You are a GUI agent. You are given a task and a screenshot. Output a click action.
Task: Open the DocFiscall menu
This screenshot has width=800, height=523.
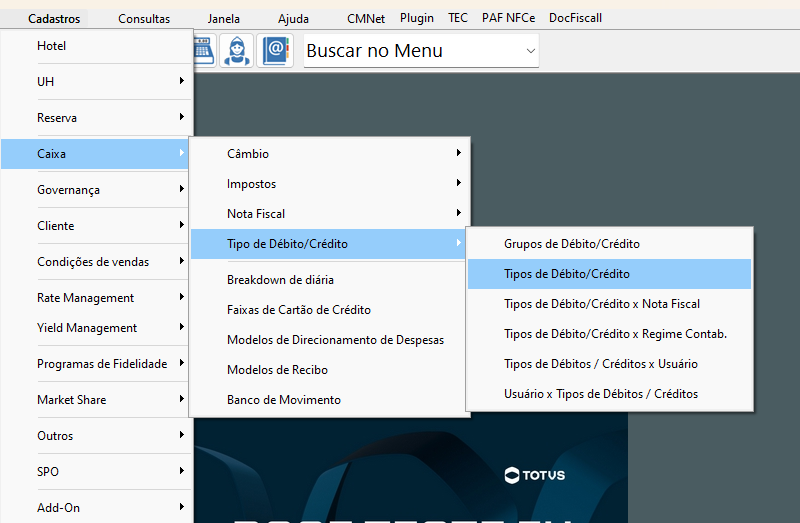tap(575, 18)
